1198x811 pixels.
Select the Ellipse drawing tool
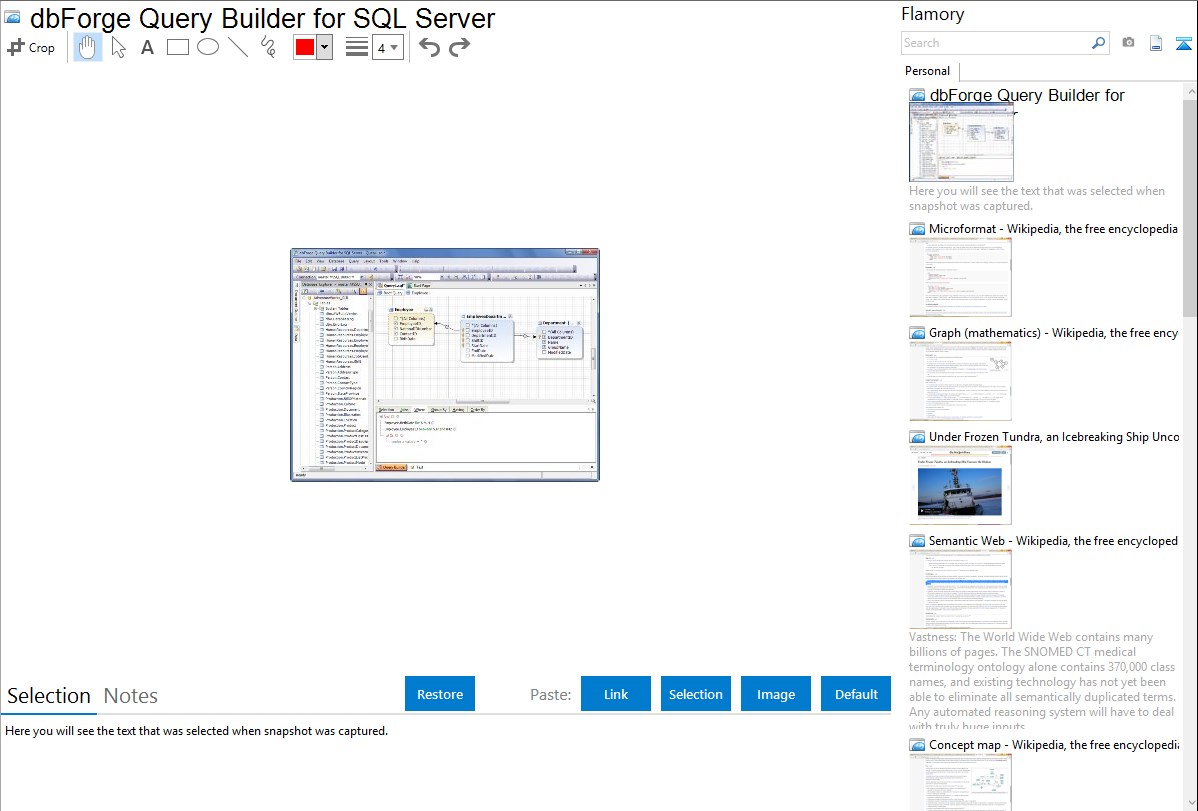(x=208, y=47)
